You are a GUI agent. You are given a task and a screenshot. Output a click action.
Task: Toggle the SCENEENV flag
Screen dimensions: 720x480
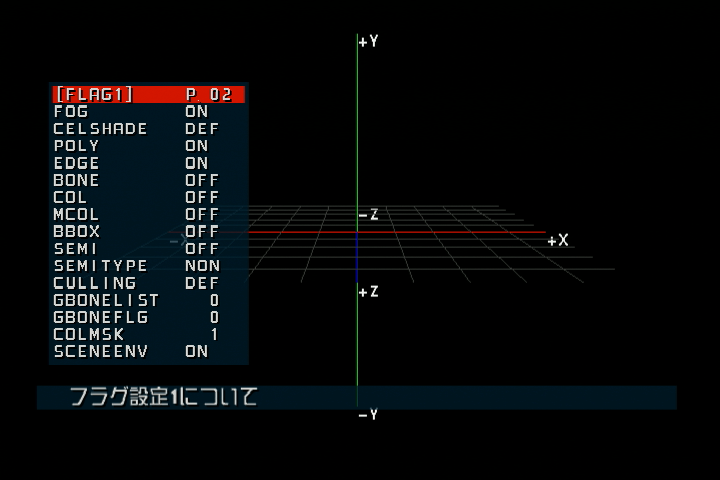pos(149,352)
